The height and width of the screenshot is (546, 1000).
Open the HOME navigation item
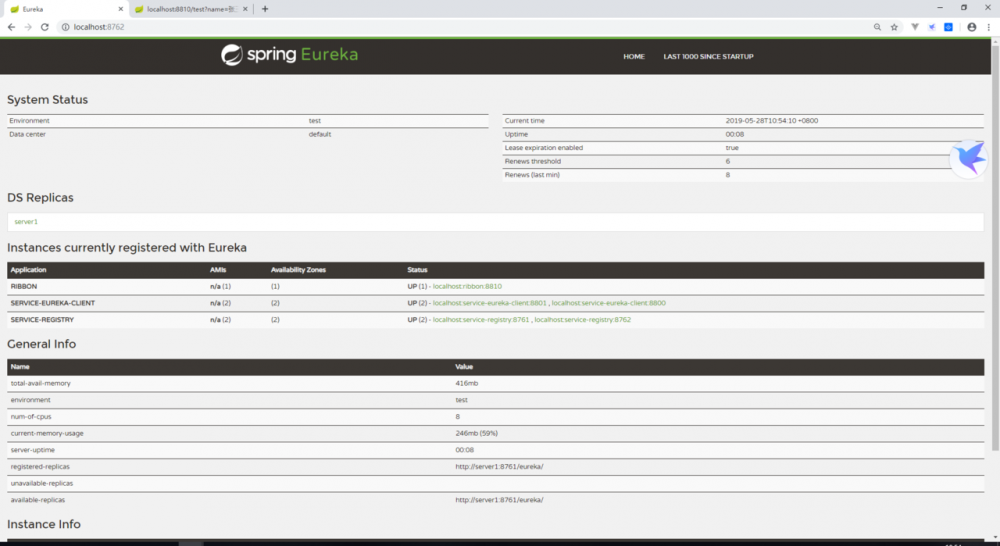tap(634, 57)
